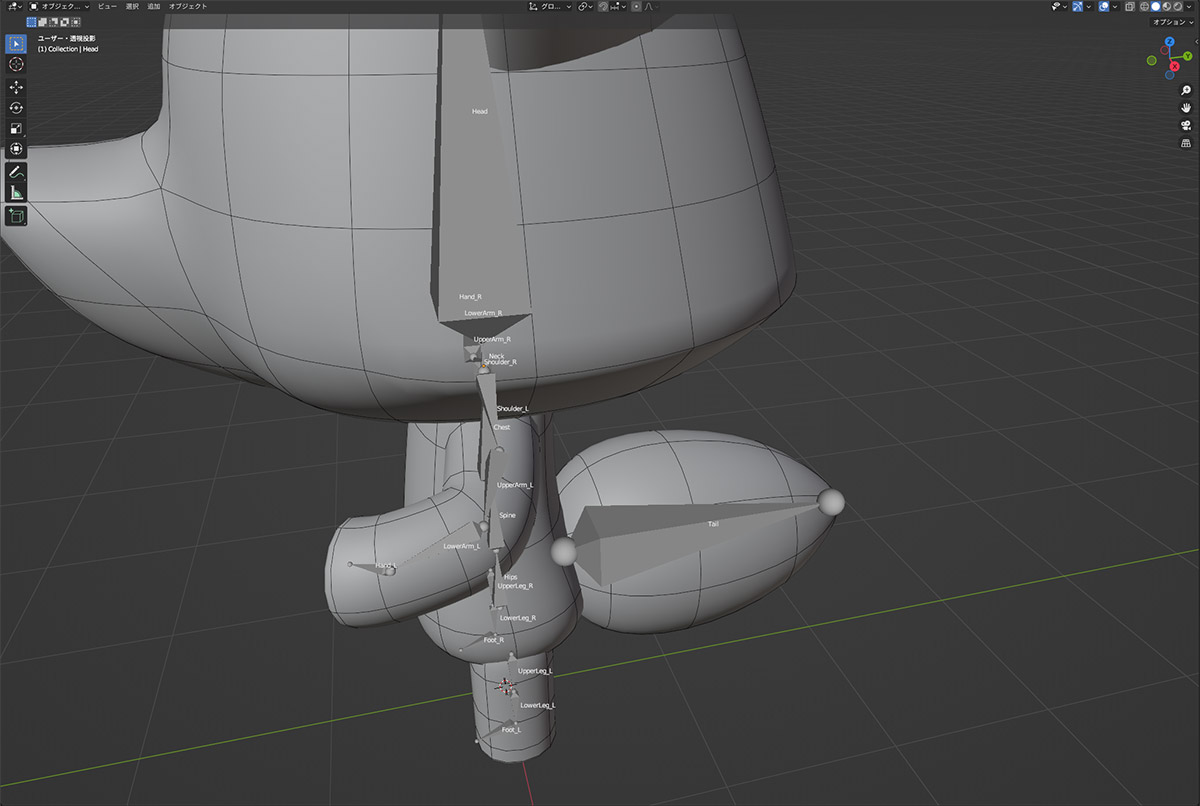The width and height of the screenshot is (1200, 806).
Task: Select the Annotate pencil tool
Action: [16, 172]
